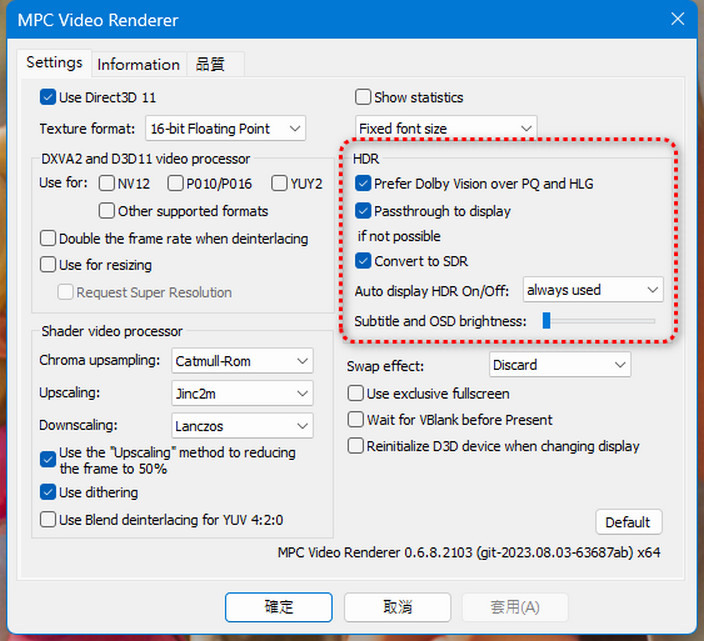Check Reinitialize D3D device when changing display
Viewport: 704px width, 641px height.
355,446
